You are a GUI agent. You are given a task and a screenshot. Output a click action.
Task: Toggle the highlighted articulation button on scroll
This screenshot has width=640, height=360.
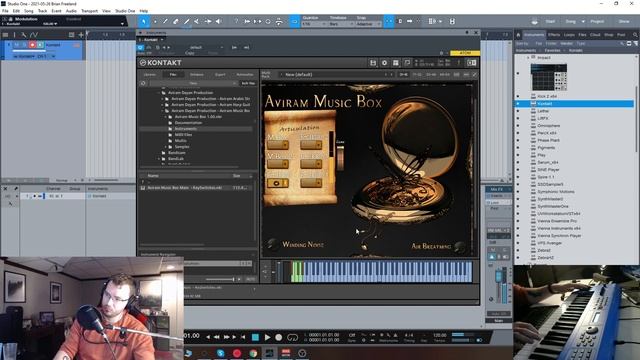[278, 183]
